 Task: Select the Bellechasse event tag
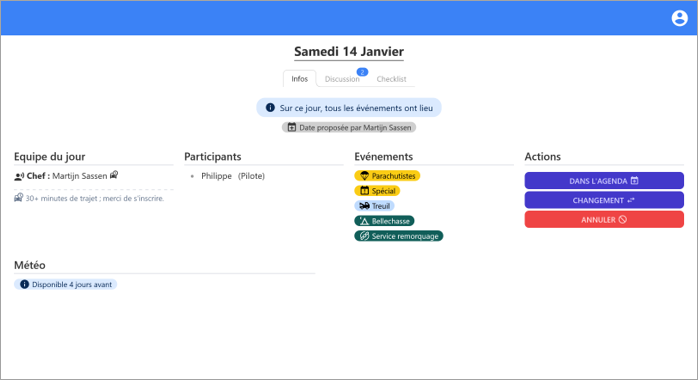click(x=384, y=221)
